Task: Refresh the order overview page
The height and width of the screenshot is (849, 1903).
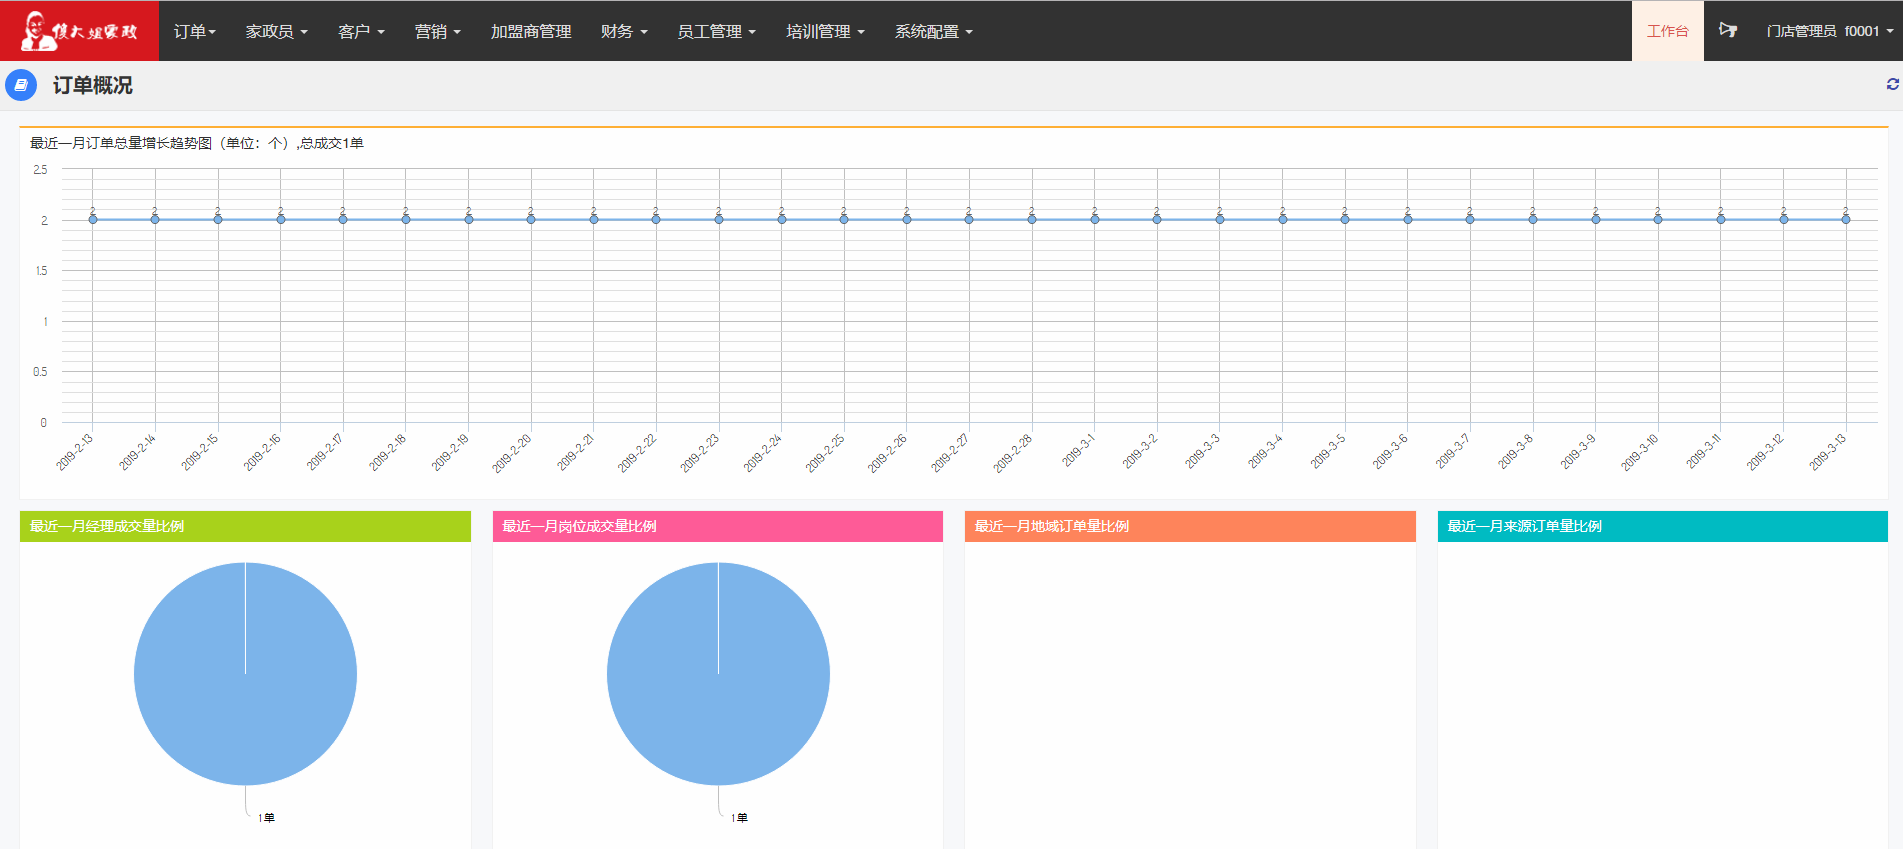Action: 1892,84
